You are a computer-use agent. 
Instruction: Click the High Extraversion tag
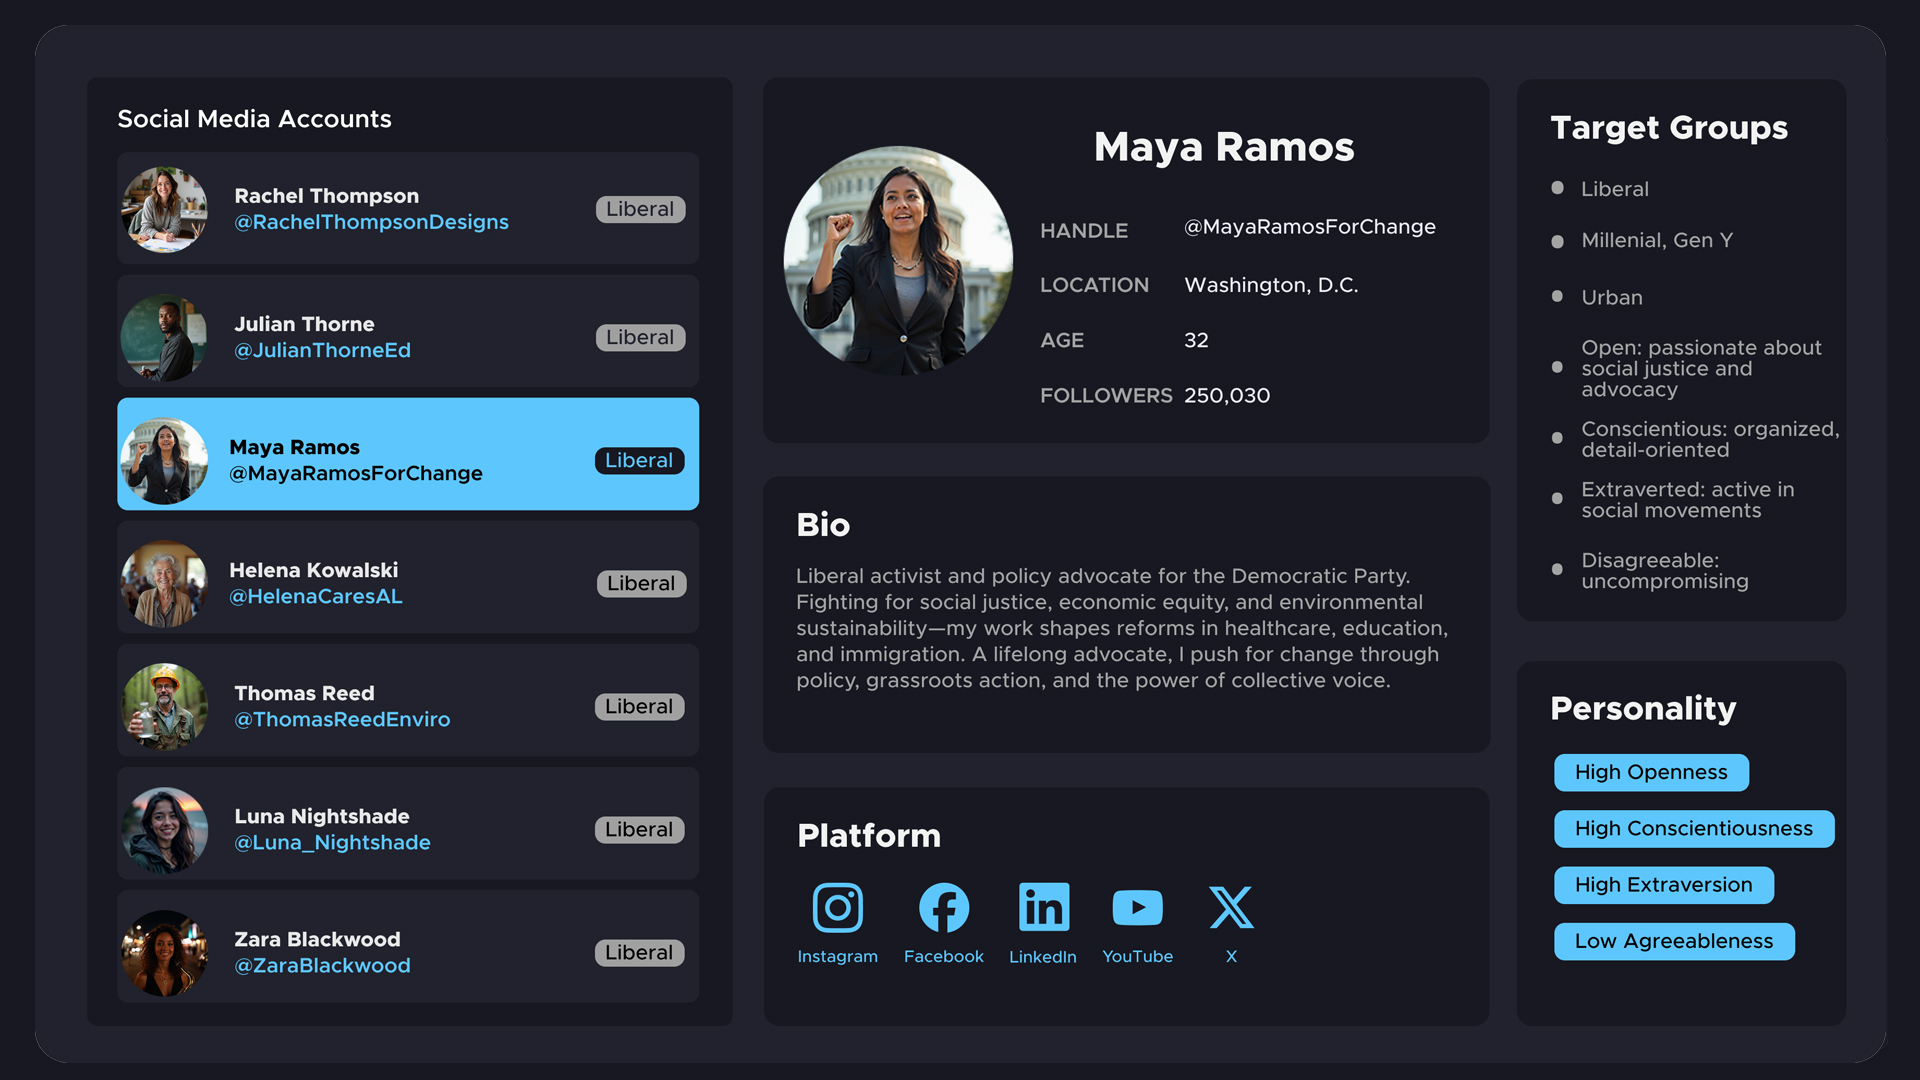1663,885
